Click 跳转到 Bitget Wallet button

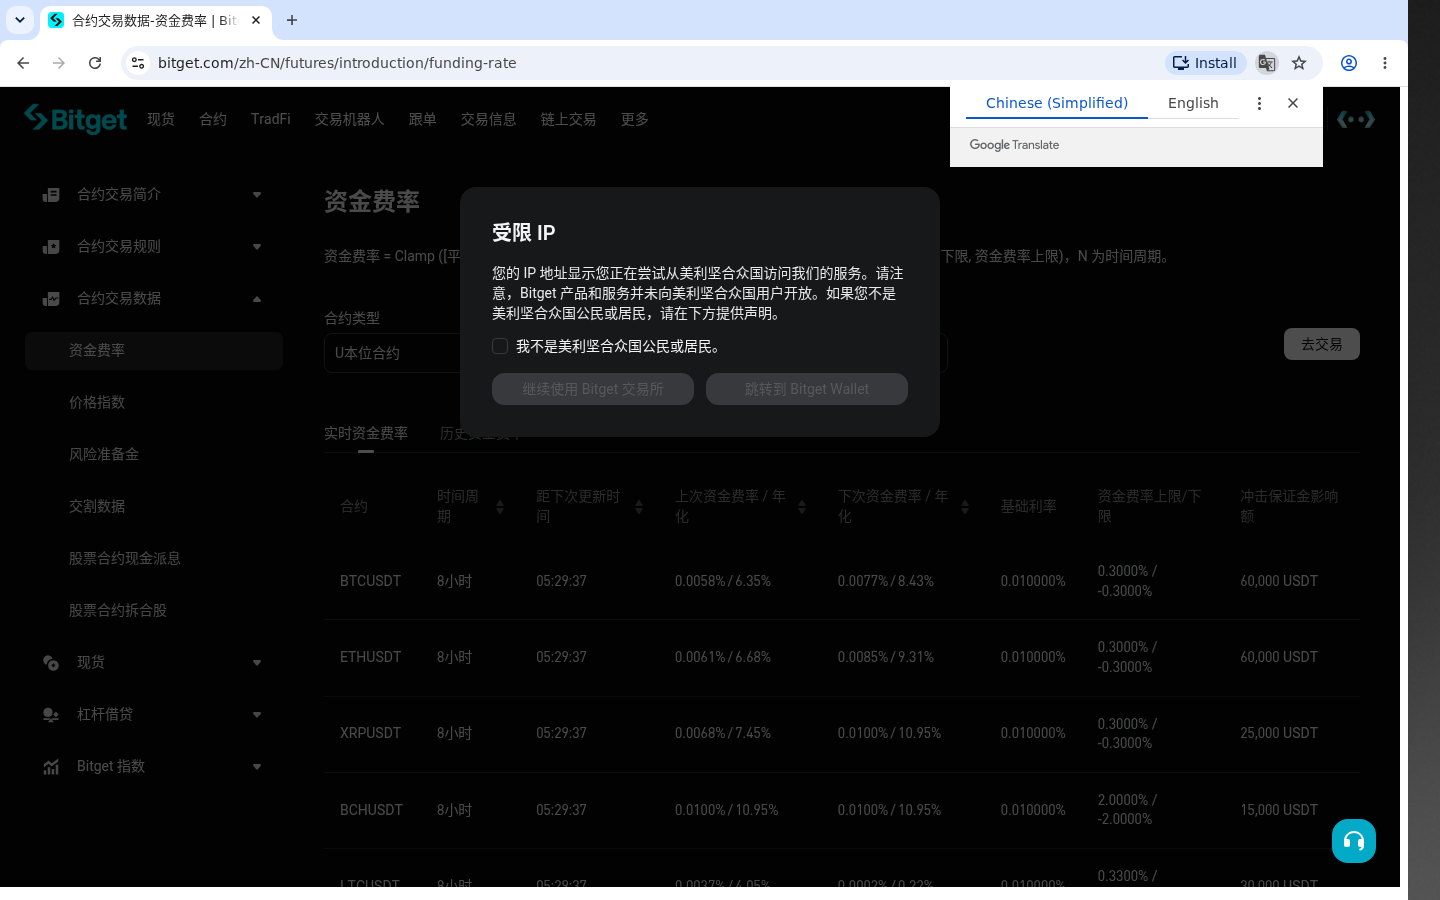click(807, 389)
